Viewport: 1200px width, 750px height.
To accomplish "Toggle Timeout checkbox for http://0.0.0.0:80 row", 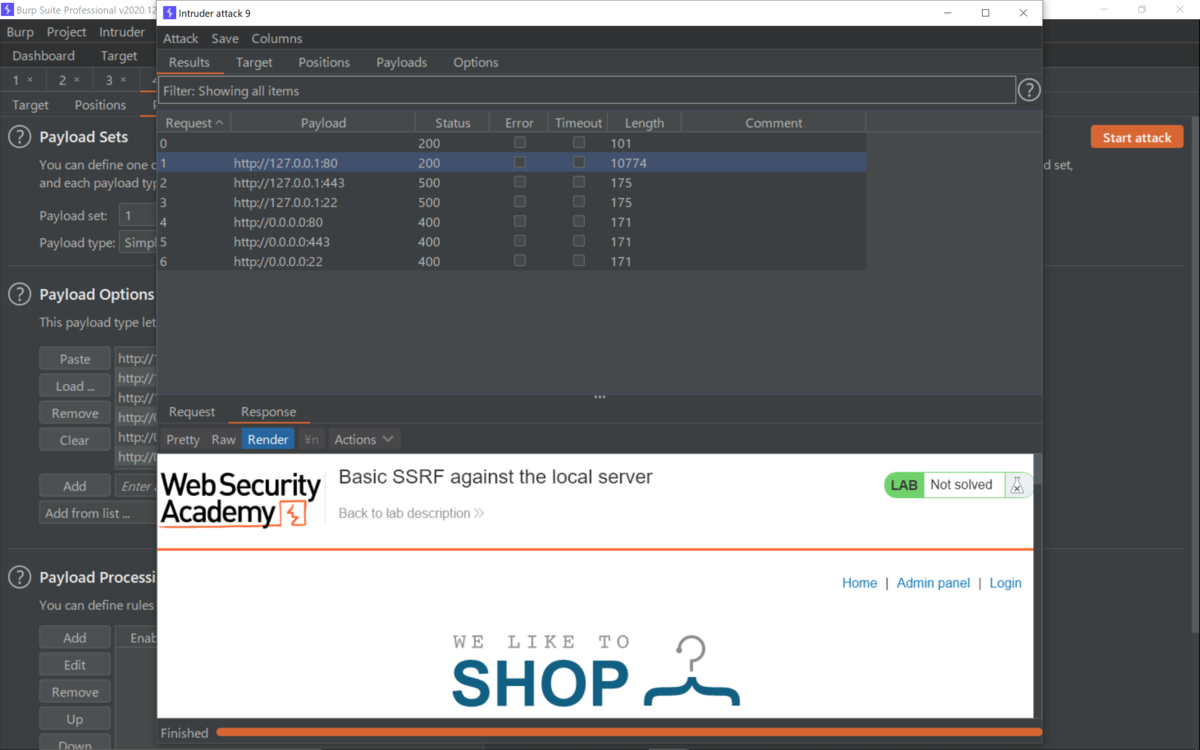I will click(579, 221).
